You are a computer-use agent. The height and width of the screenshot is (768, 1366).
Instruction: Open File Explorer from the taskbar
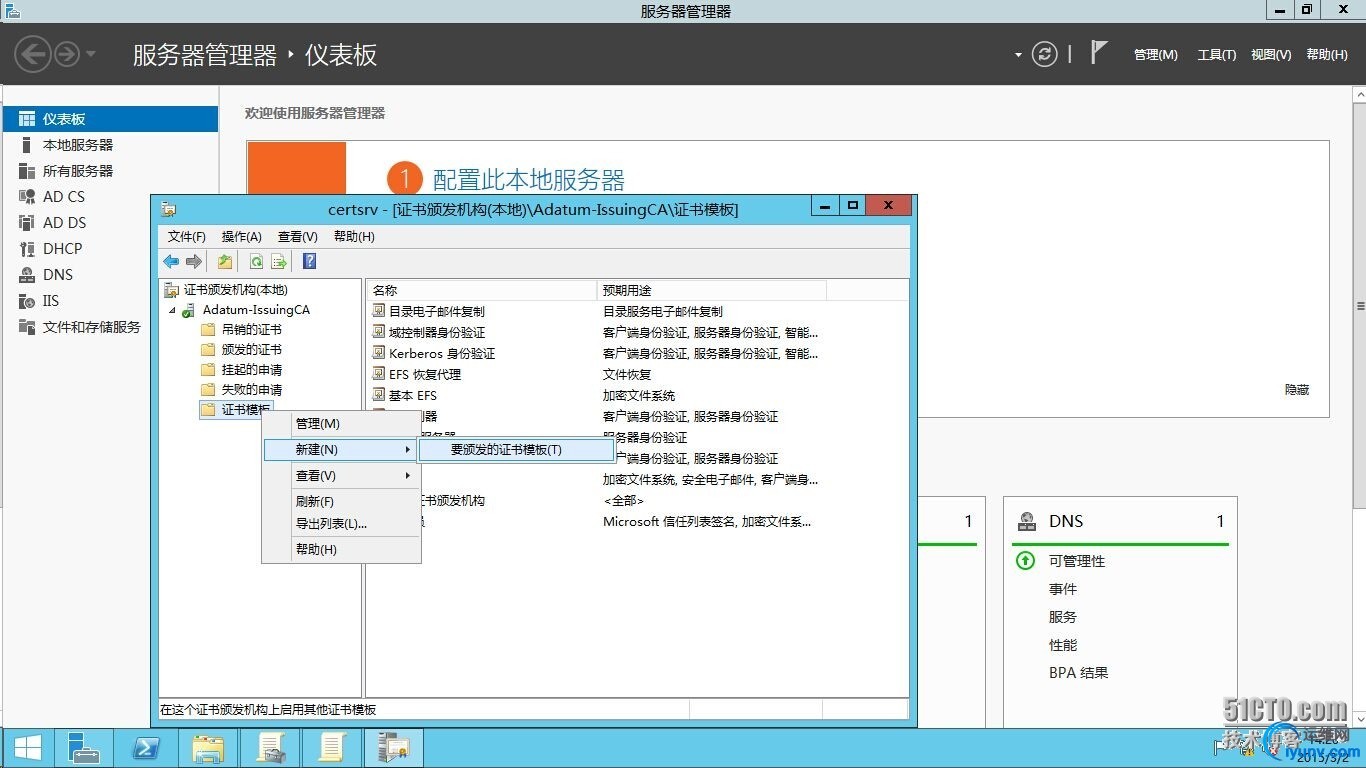[207, 748]
